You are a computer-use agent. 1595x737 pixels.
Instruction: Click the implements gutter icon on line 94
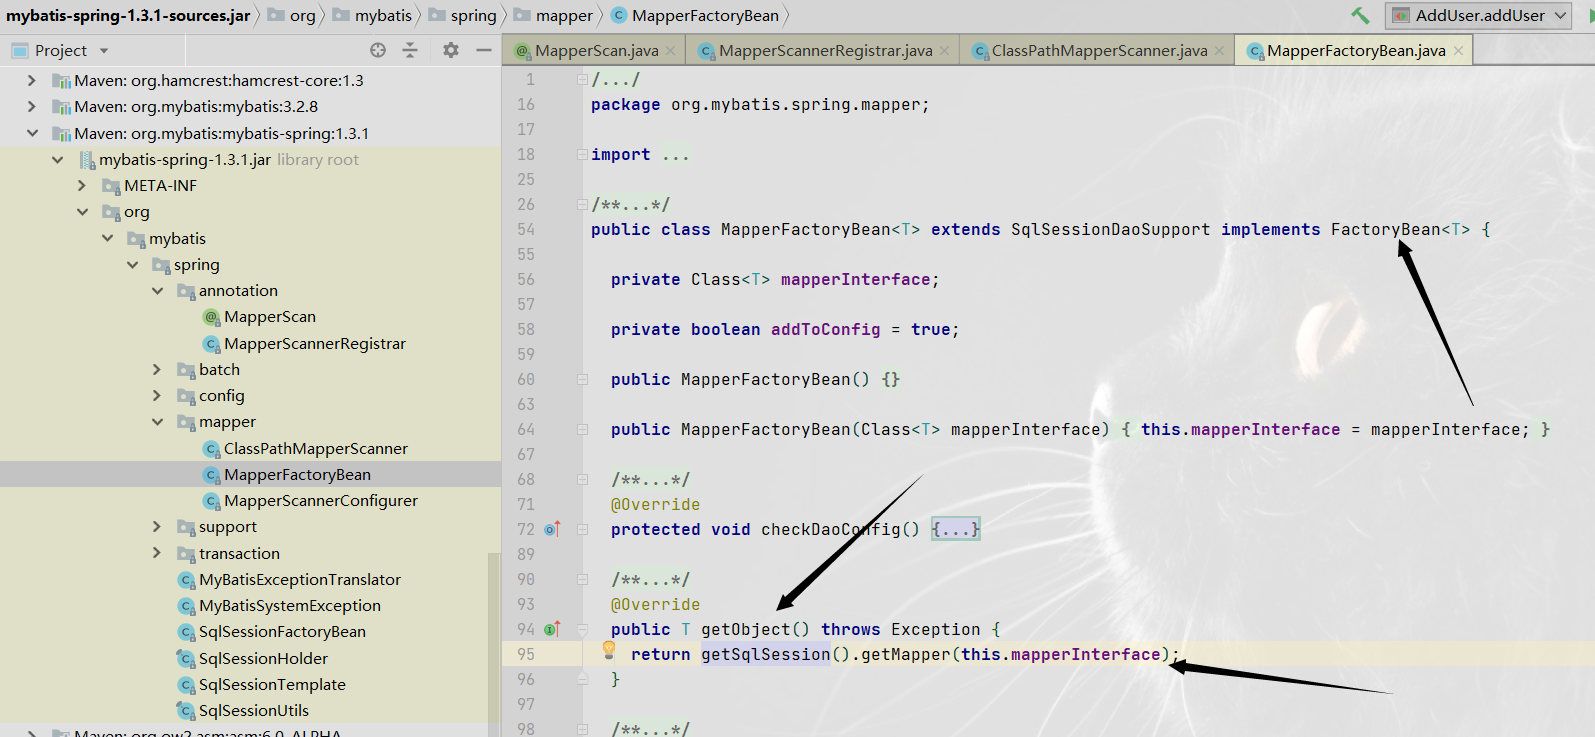552,629
